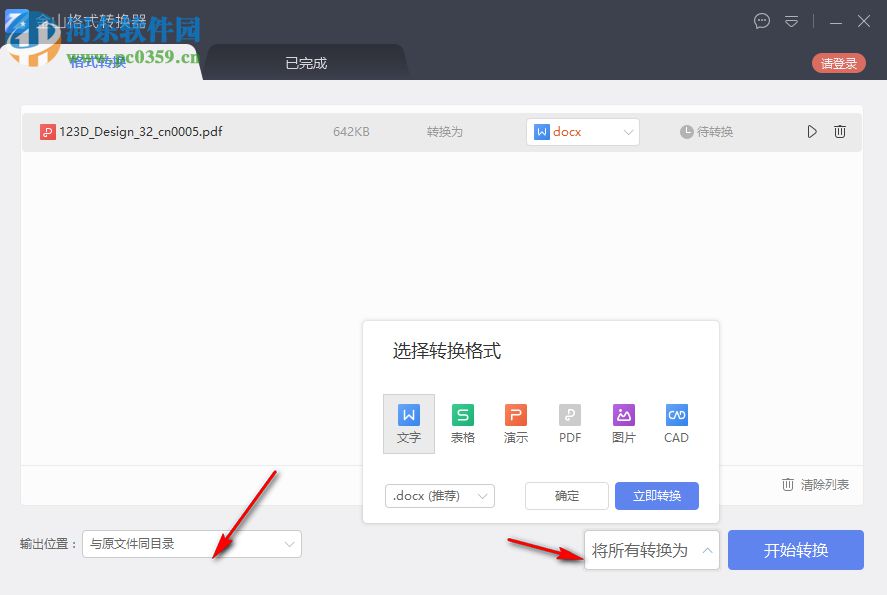Click the red 请登录 login button
This screenshot has width=887, height=595.
tap(839, 63)
